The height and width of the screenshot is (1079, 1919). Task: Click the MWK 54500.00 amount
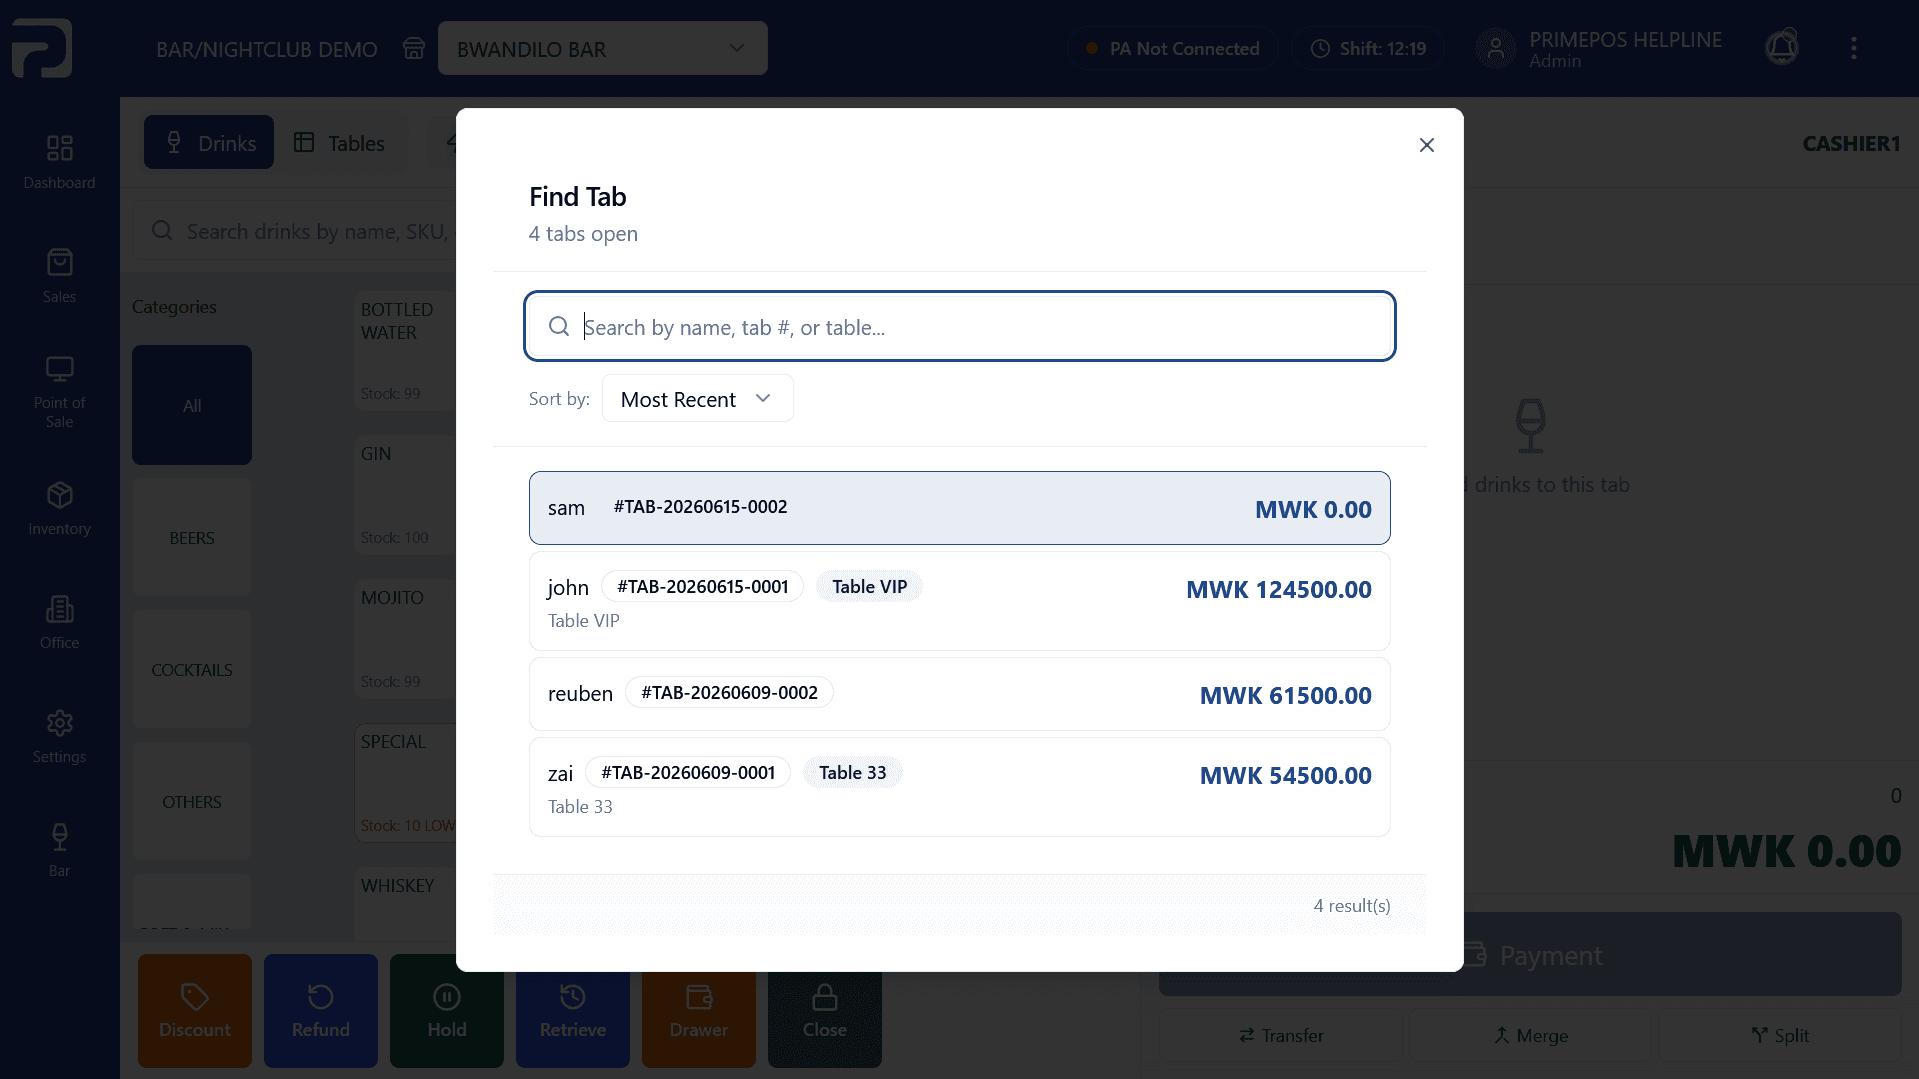1285,775
